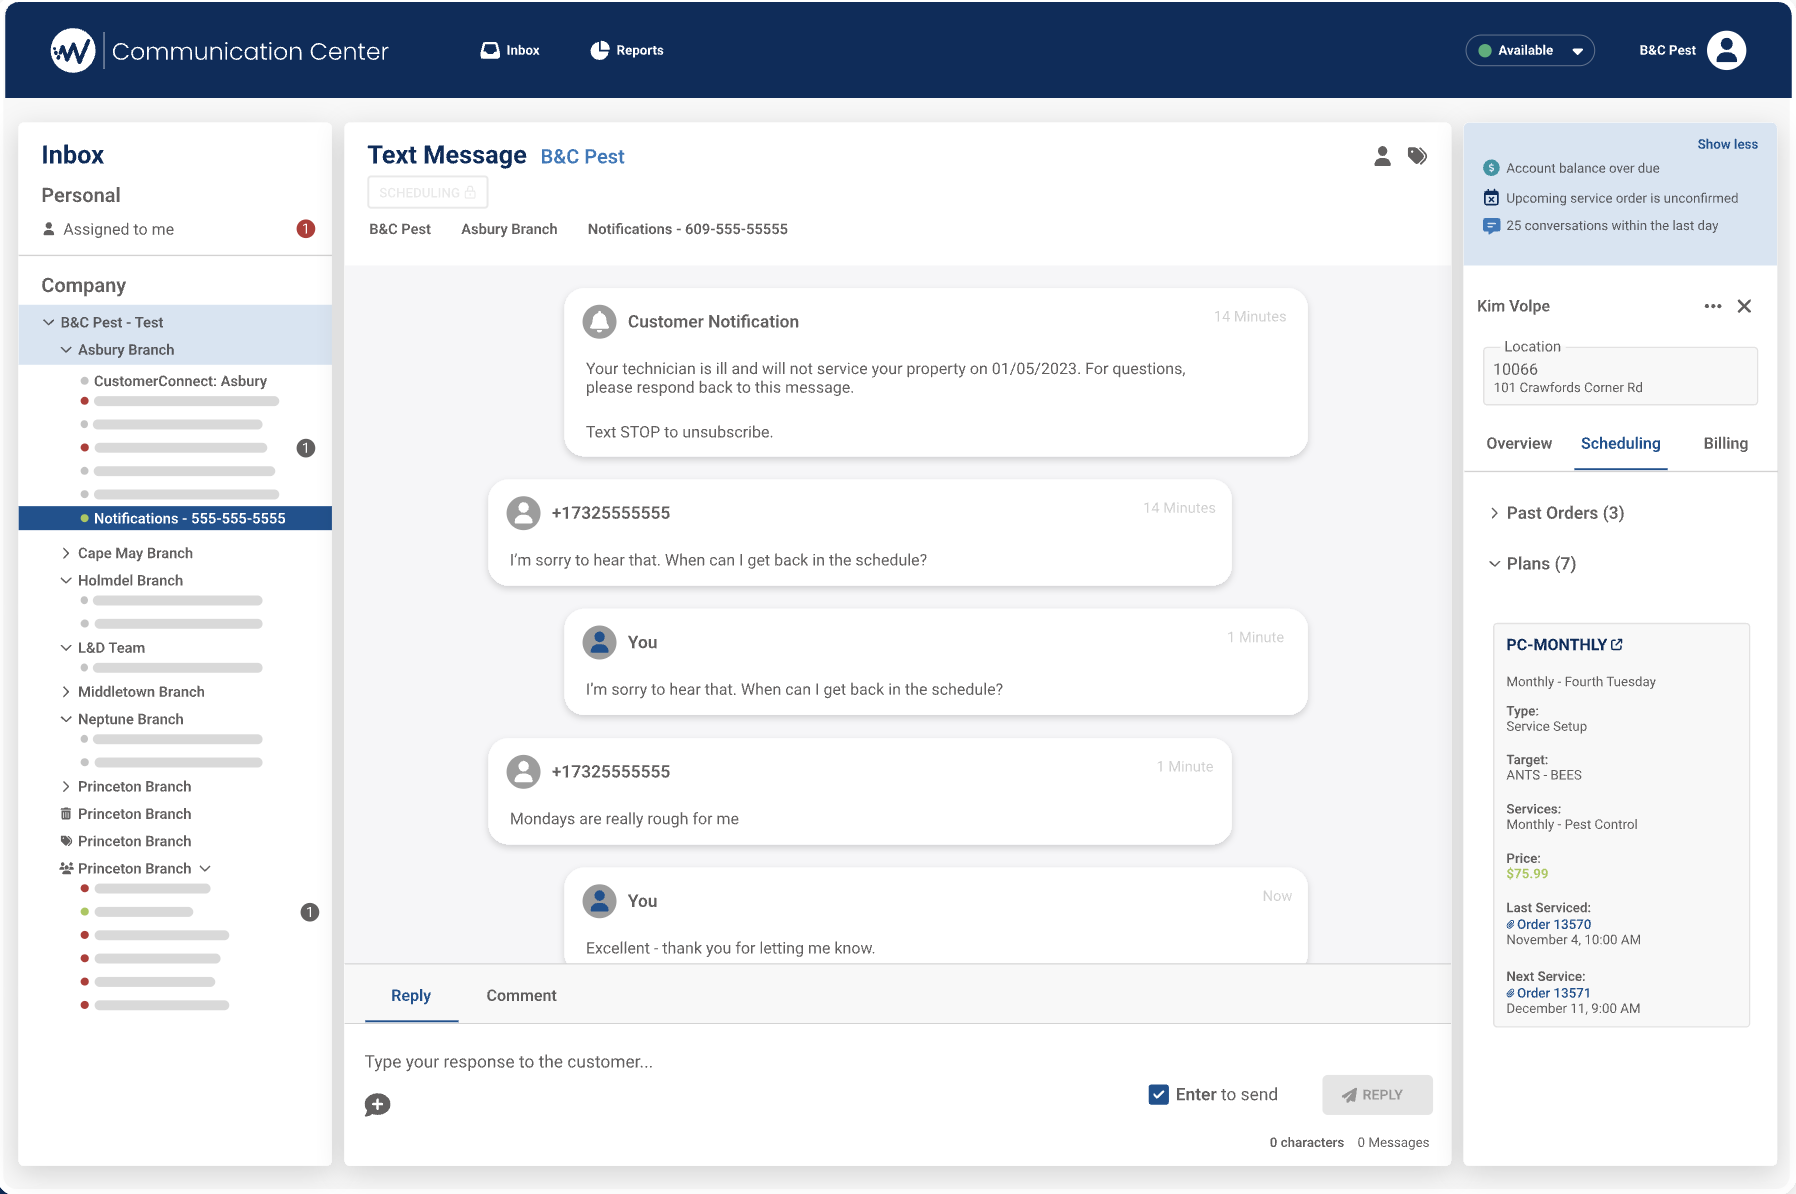This screenshot has height=1194, width=1796.
Task: Uncheck the Enter to send checkbox
Action: [1158, 1094]
